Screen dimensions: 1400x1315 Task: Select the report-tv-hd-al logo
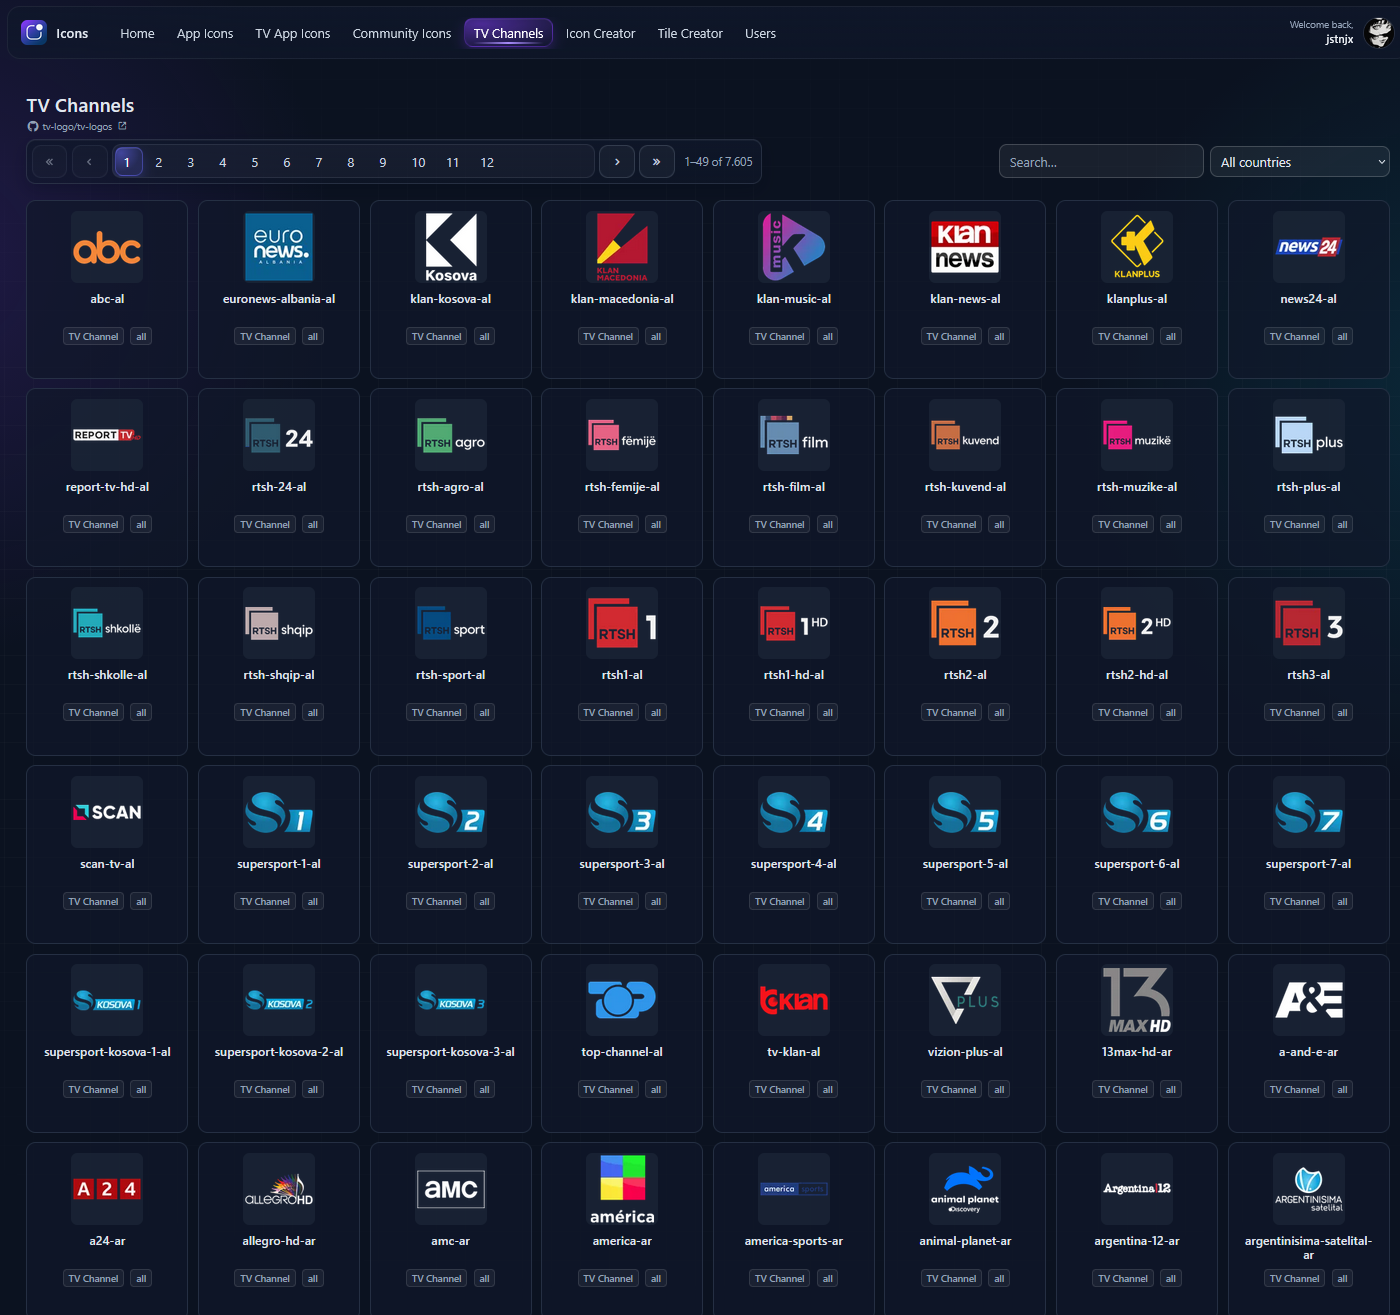(x=107, y=435)
